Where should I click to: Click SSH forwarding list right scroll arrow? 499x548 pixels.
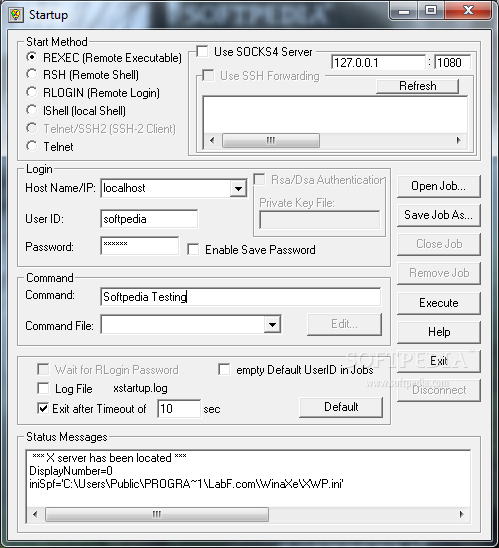click(x=459, y=140)
